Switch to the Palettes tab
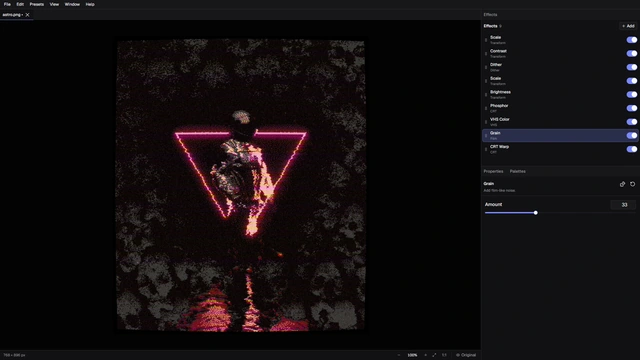This screenshot has height=360, width=640. [518, 171]
